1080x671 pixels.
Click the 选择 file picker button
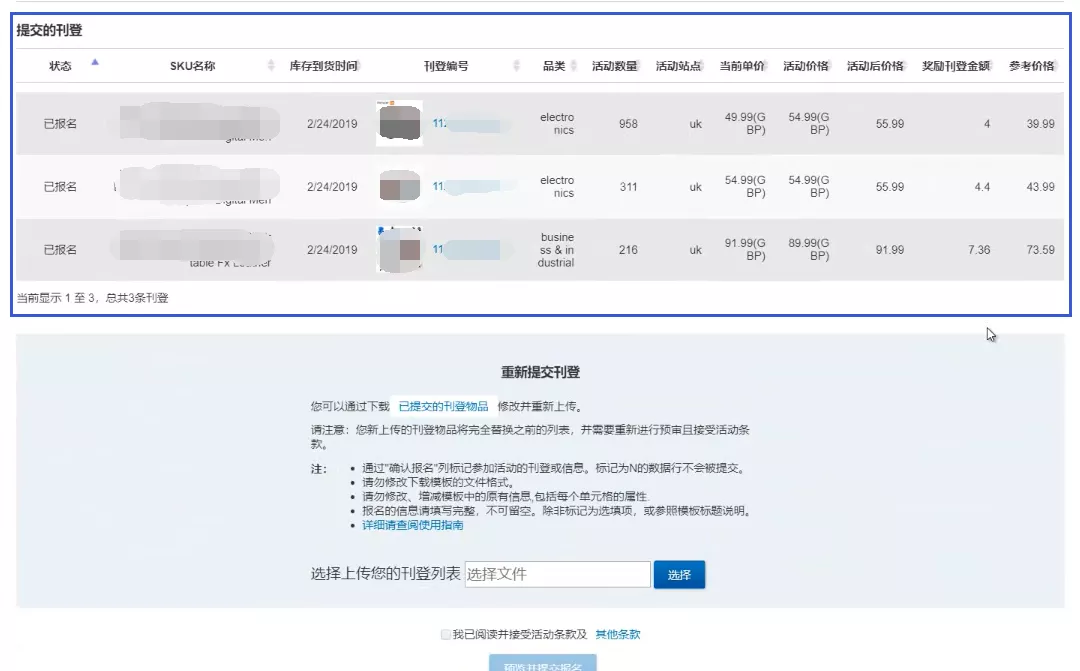point(679,575)
